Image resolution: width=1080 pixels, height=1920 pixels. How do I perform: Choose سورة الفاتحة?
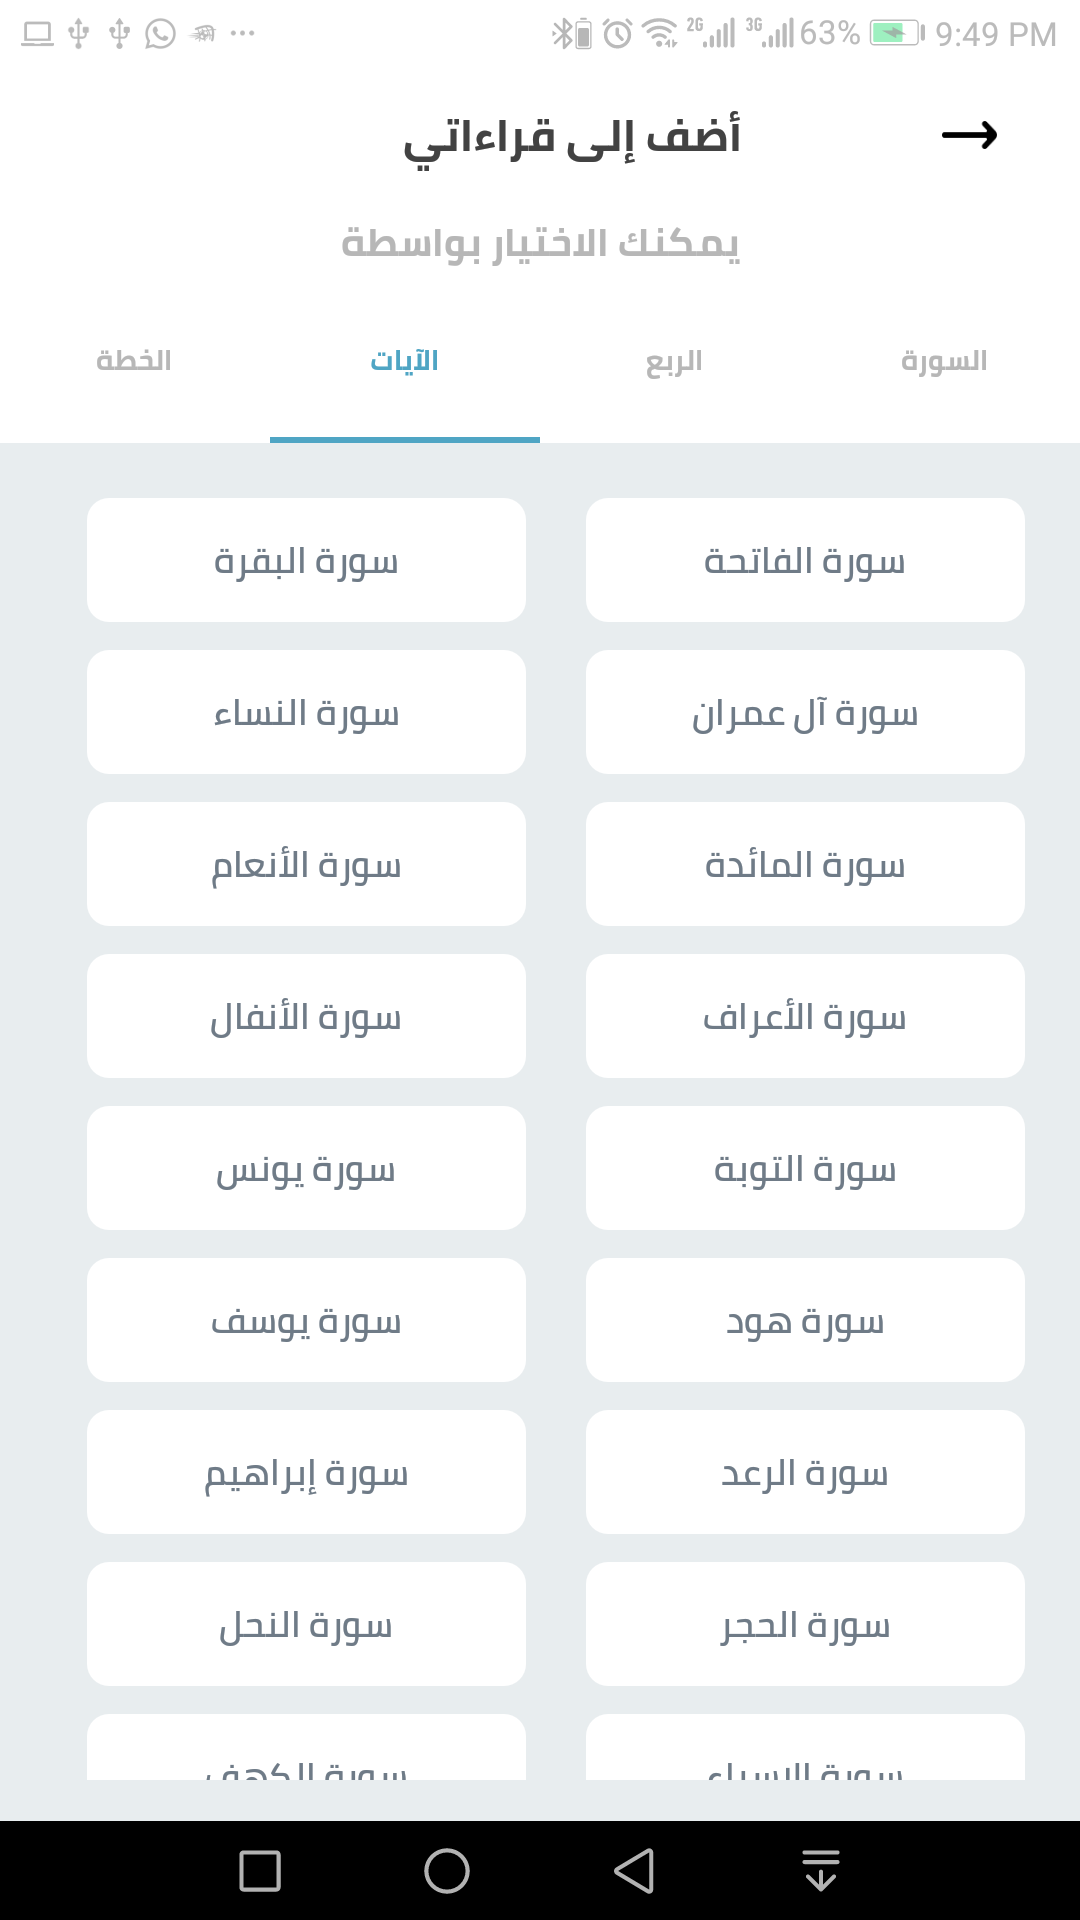tap(805, 560)
